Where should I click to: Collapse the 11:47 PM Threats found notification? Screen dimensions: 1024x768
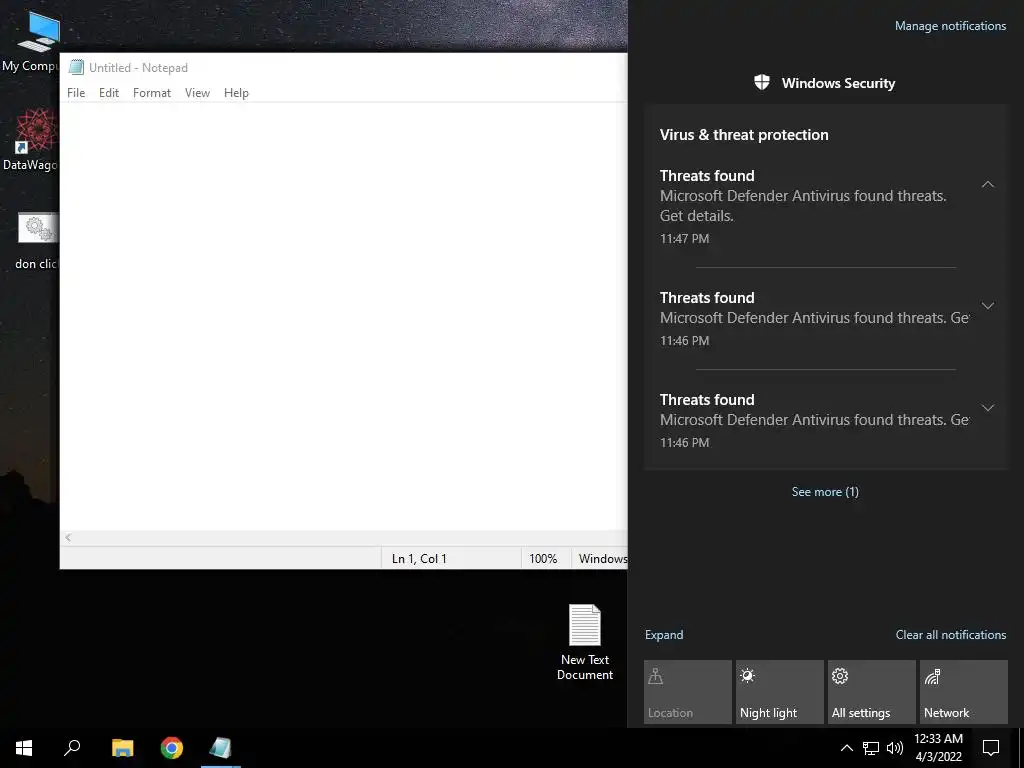tap(988, 185)
